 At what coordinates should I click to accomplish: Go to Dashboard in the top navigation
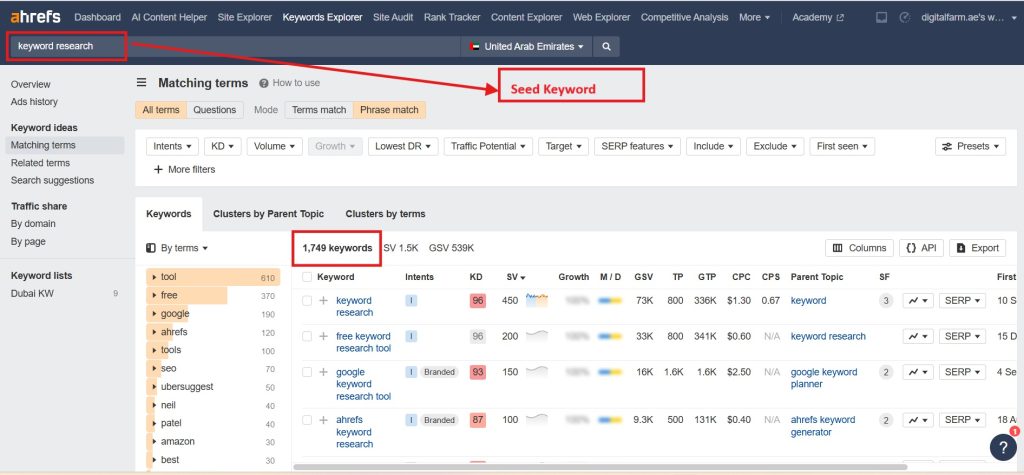coord(97,18)
